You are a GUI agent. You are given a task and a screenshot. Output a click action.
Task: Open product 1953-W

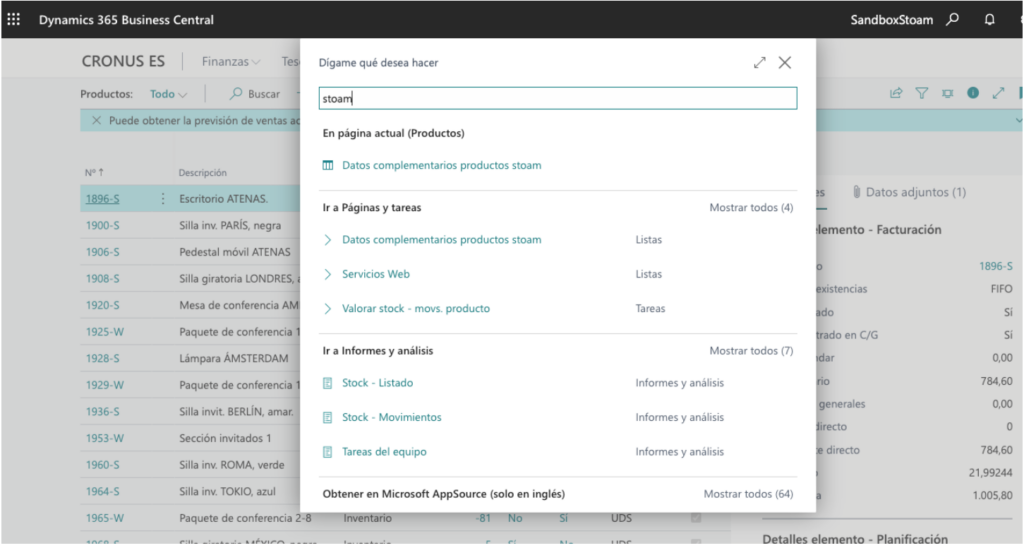(104, 438)
